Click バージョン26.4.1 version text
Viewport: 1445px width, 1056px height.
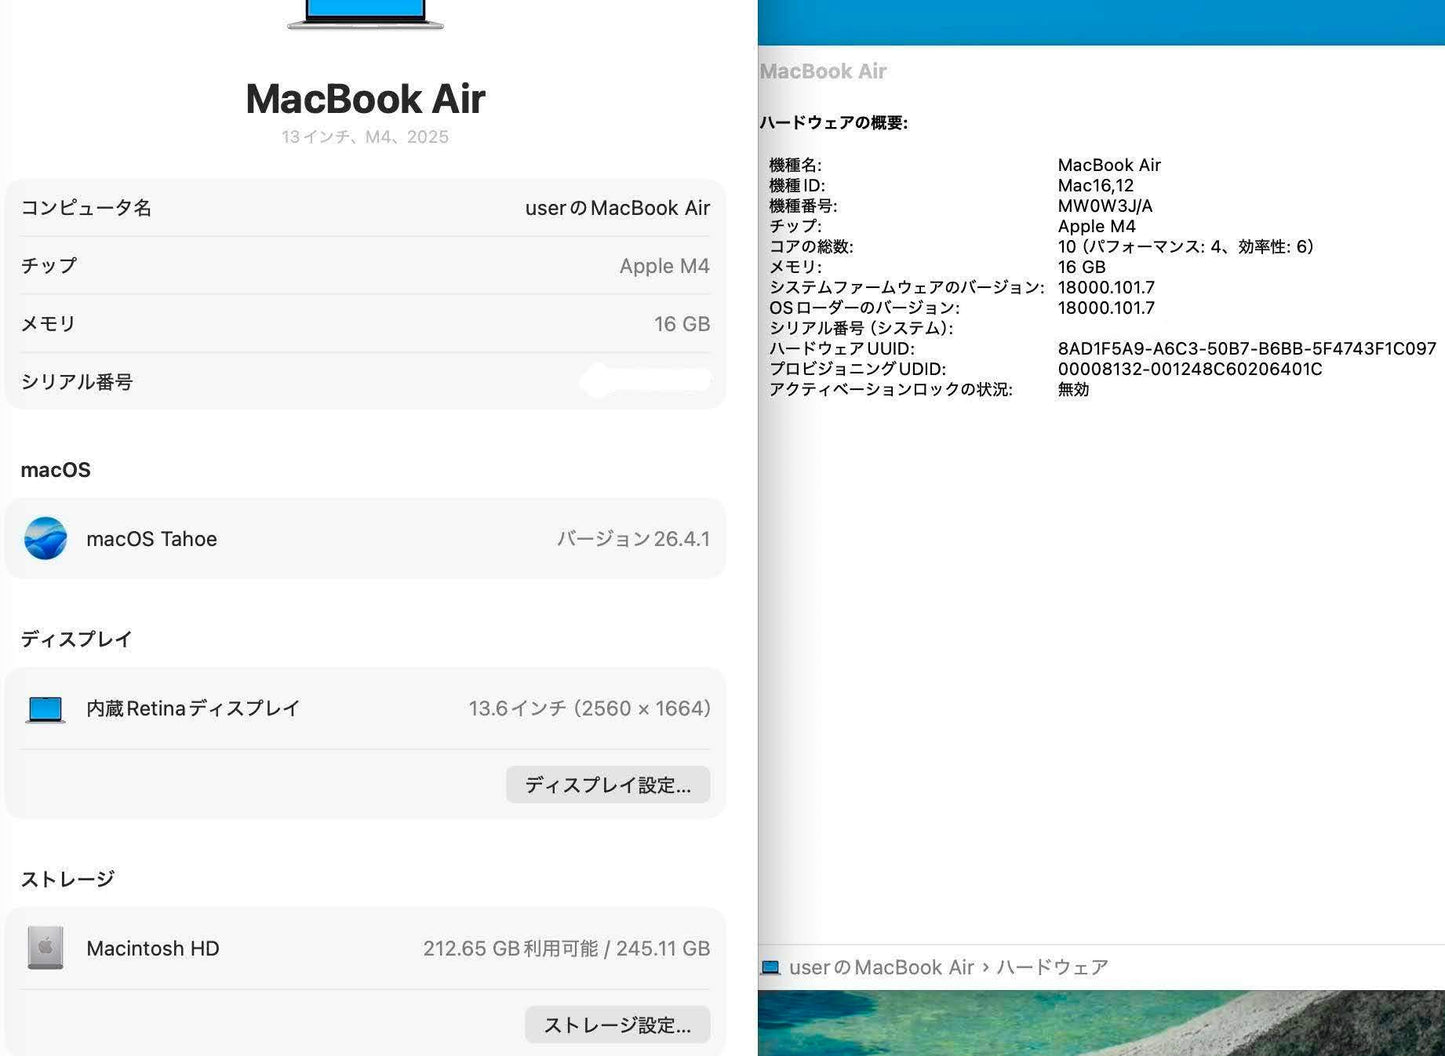[x=633, y=539]
